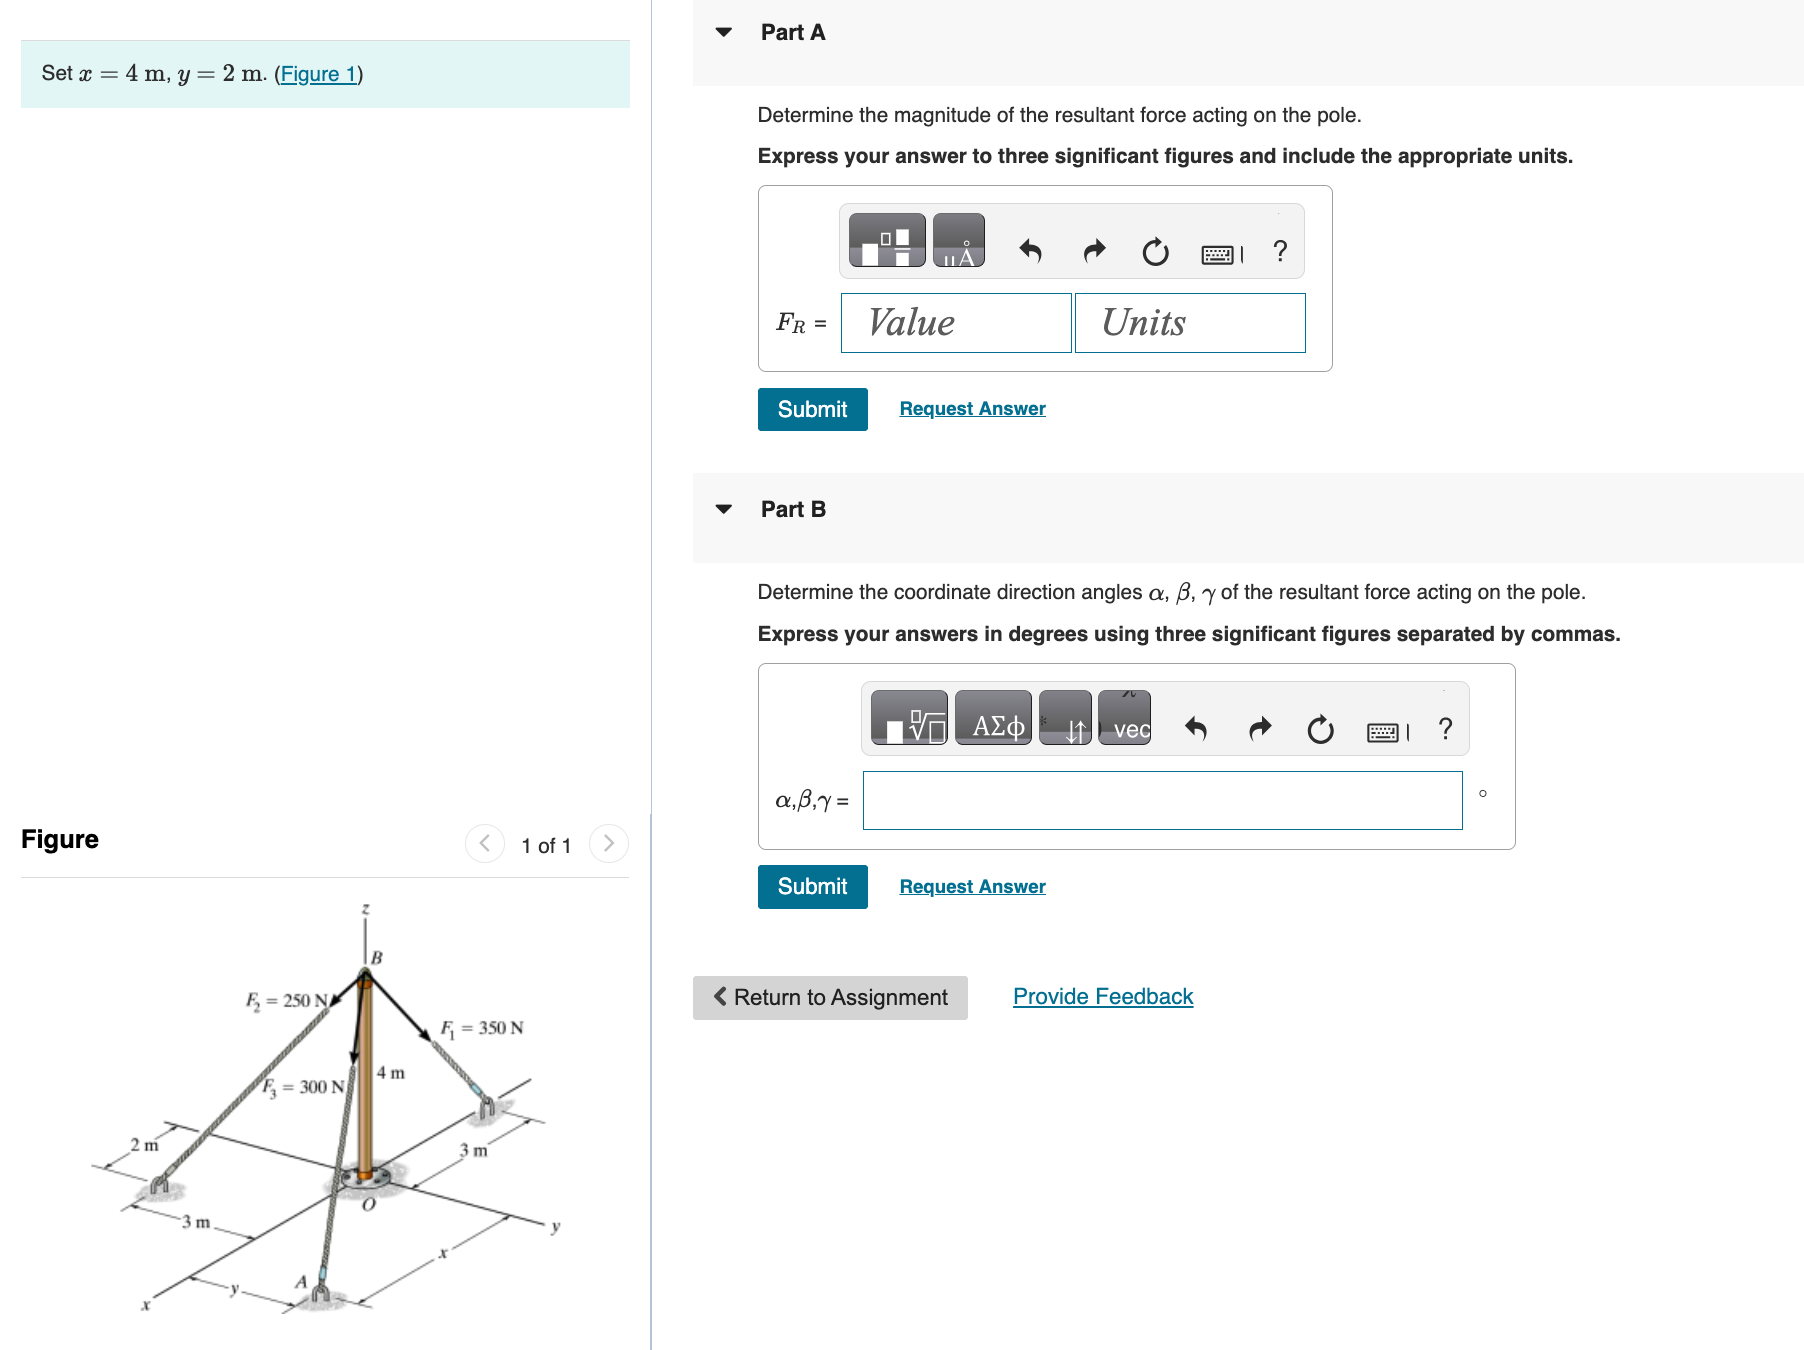Screen dimensions: 1804x1350
Task: Click Provide Feedback
Action: (x=1102, y=996)
